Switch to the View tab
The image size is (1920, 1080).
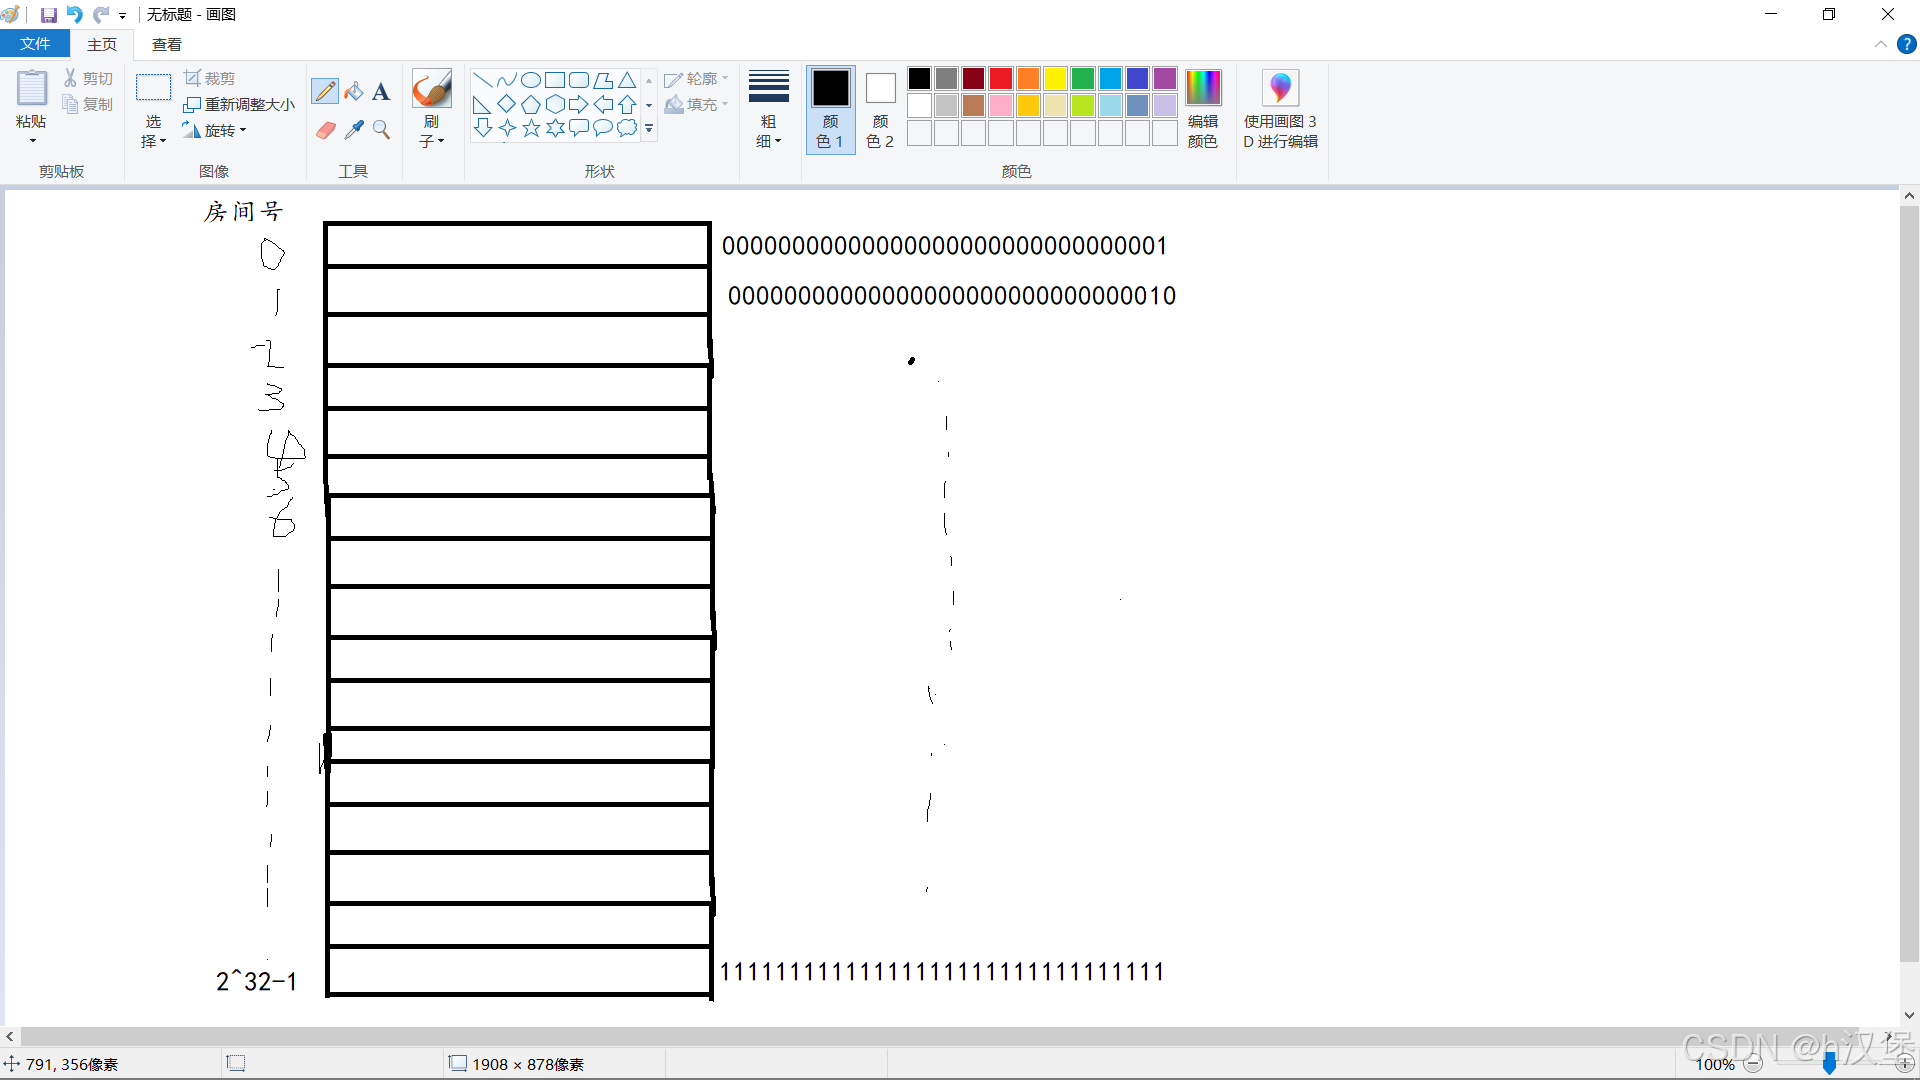click(167, 44)
